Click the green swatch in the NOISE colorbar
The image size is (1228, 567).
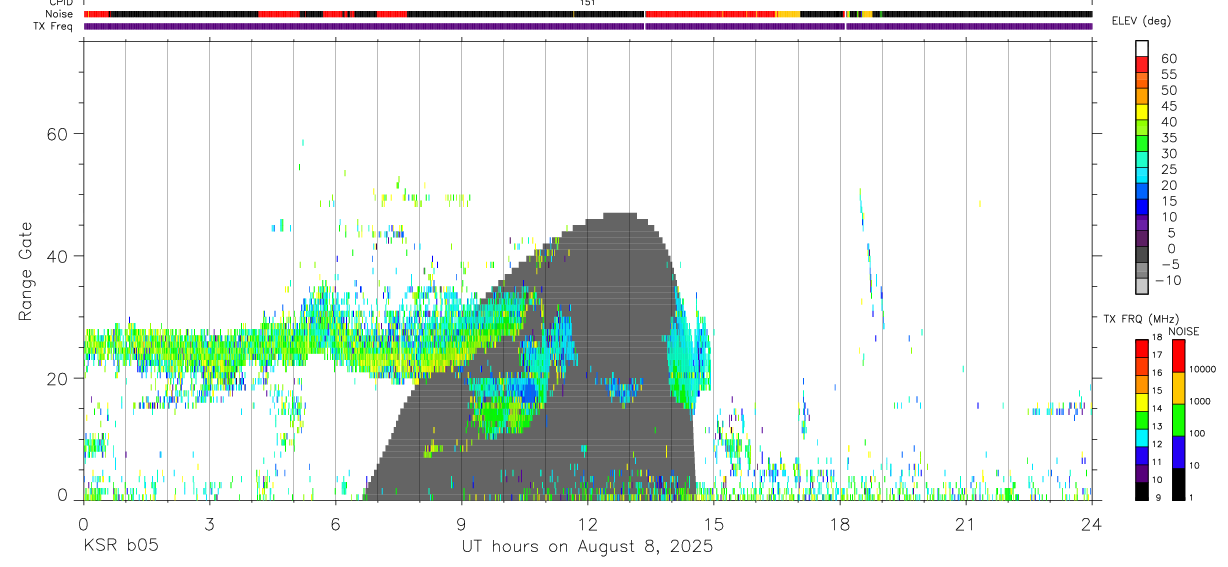1178,420
